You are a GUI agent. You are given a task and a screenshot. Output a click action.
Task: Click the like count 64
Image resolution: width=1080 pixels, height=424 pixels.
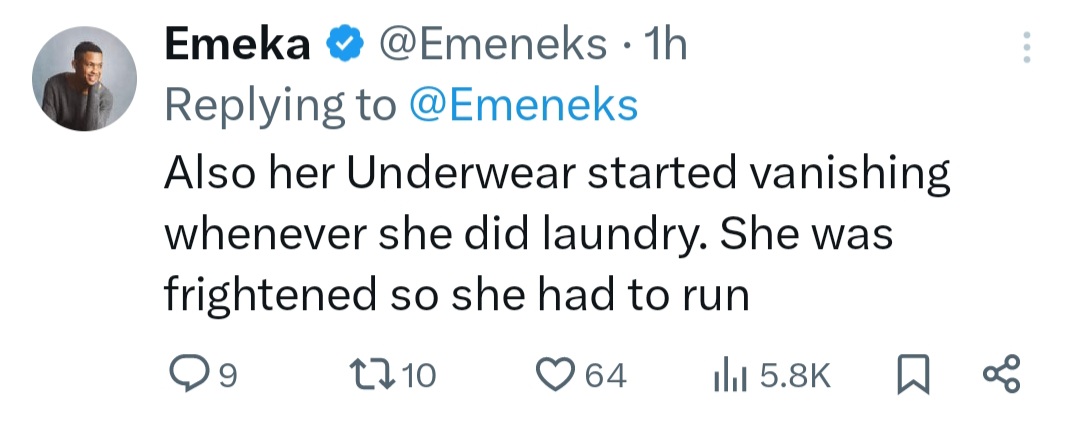(605, 377)
